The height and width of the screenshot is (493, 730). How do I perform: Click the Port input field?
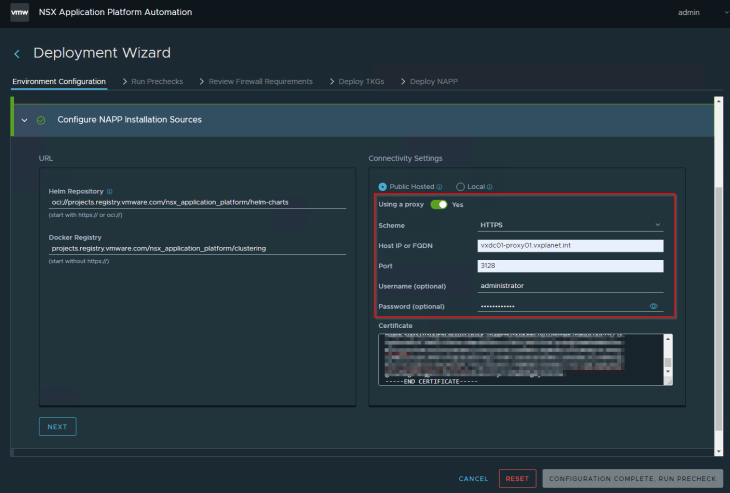click(x=570, y=266)
